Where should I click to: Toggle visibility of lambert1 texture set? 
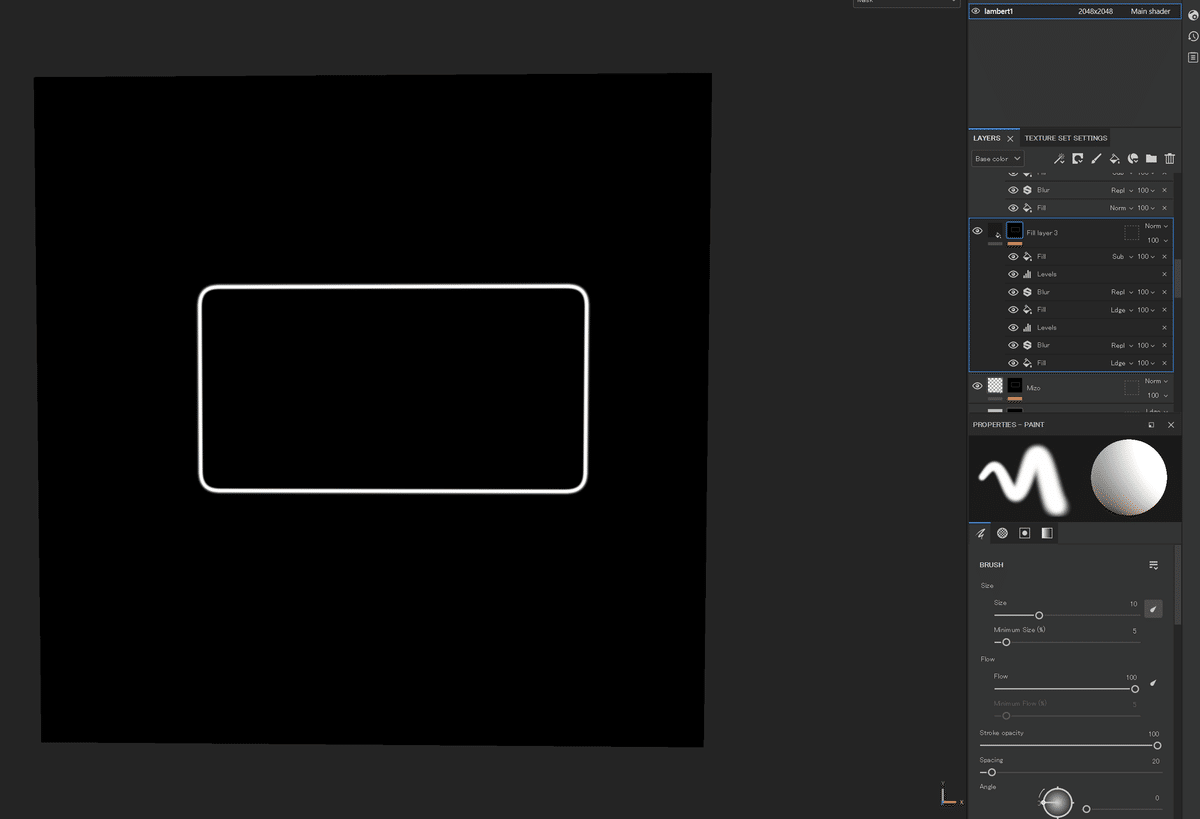pos(976,11)
